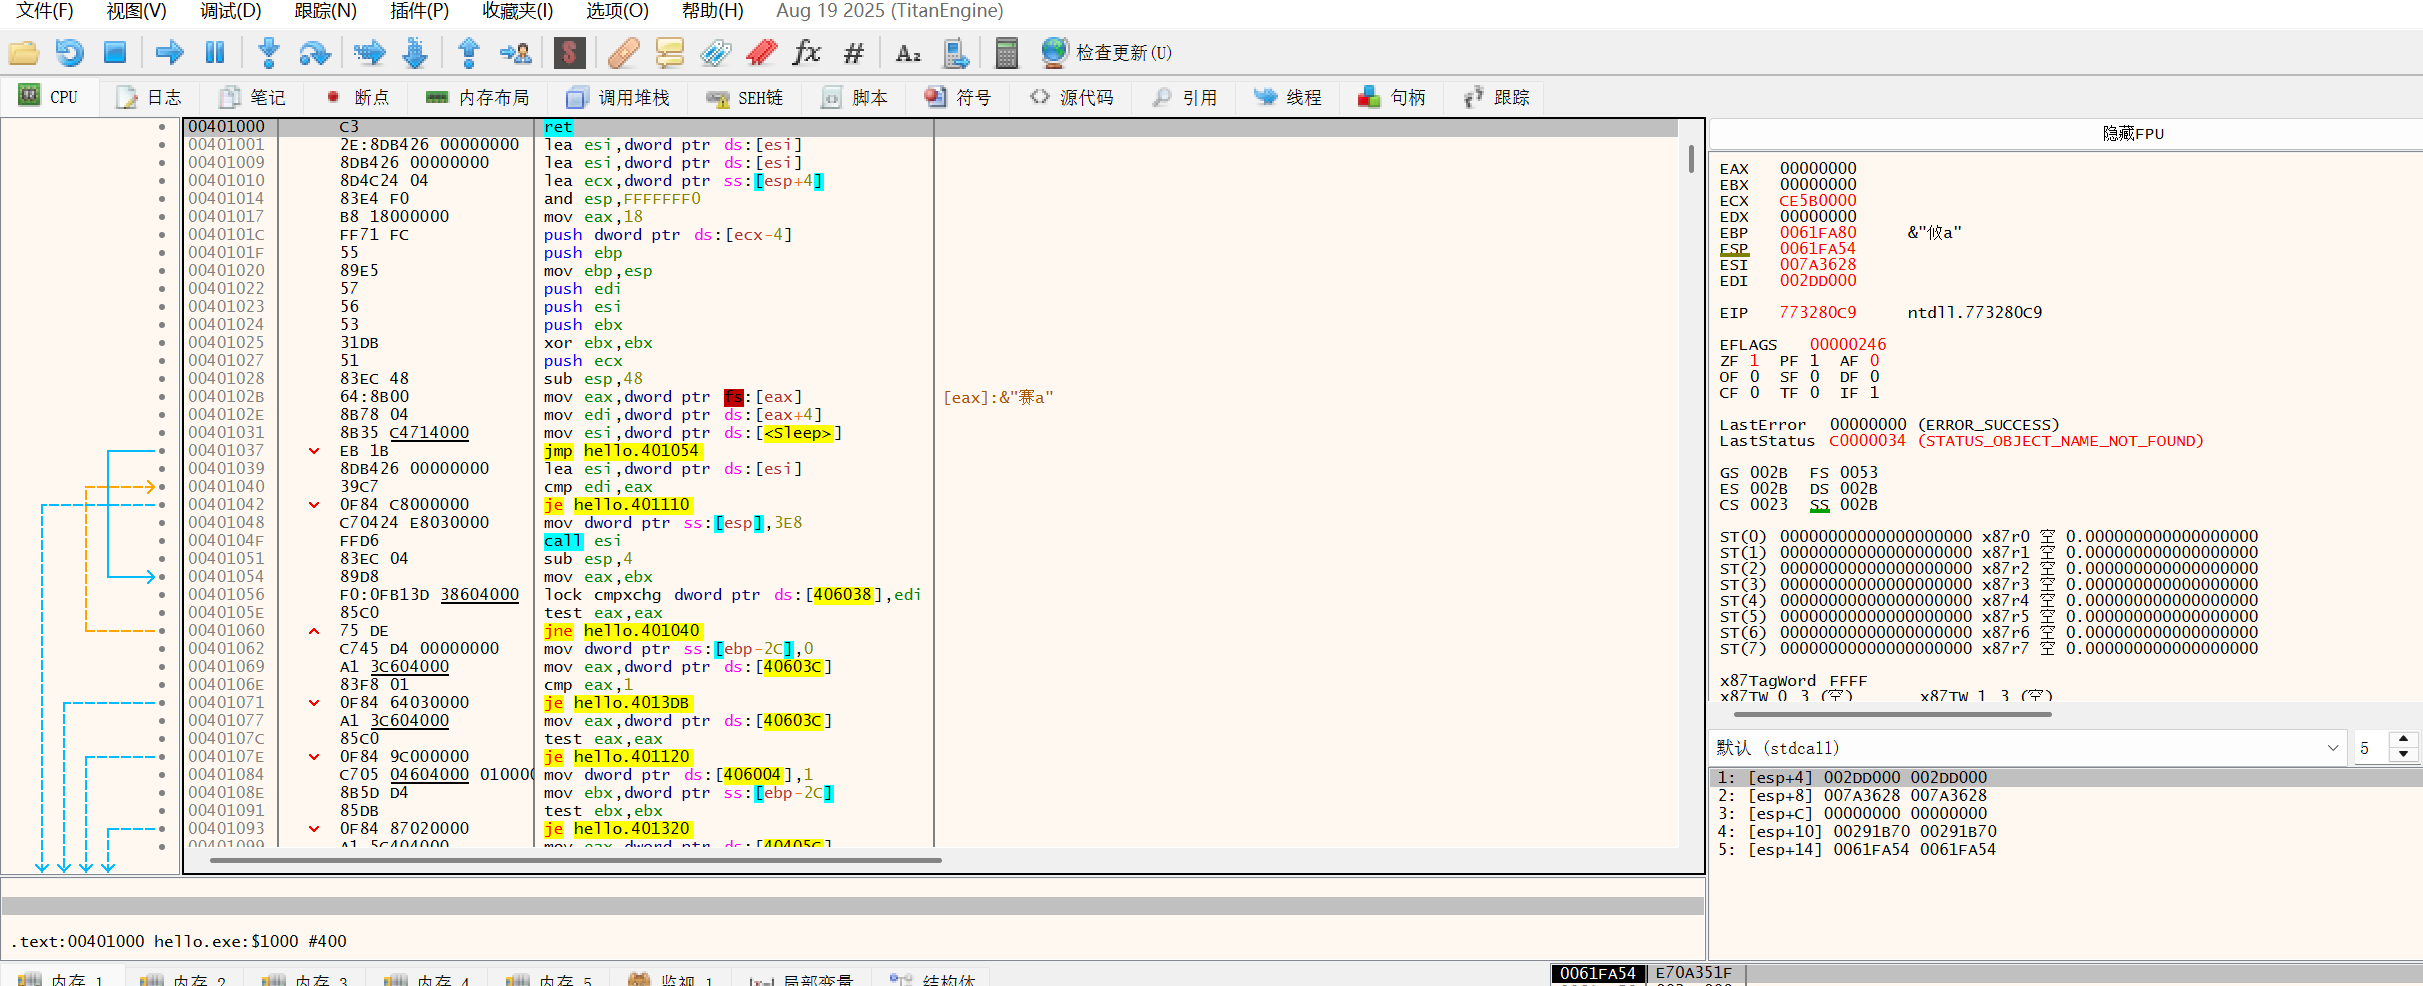2423x986 pixels.
Task: Pause execution using the pause icon
Action: point(215,52)
